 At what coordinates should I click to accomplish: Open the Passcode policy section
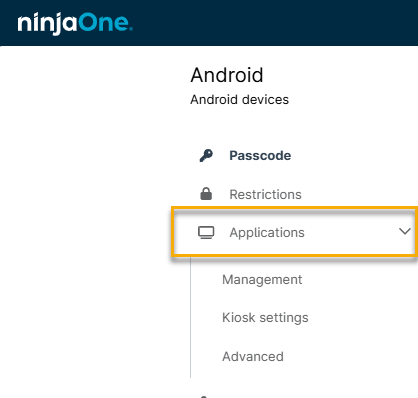tap(260, 156)
